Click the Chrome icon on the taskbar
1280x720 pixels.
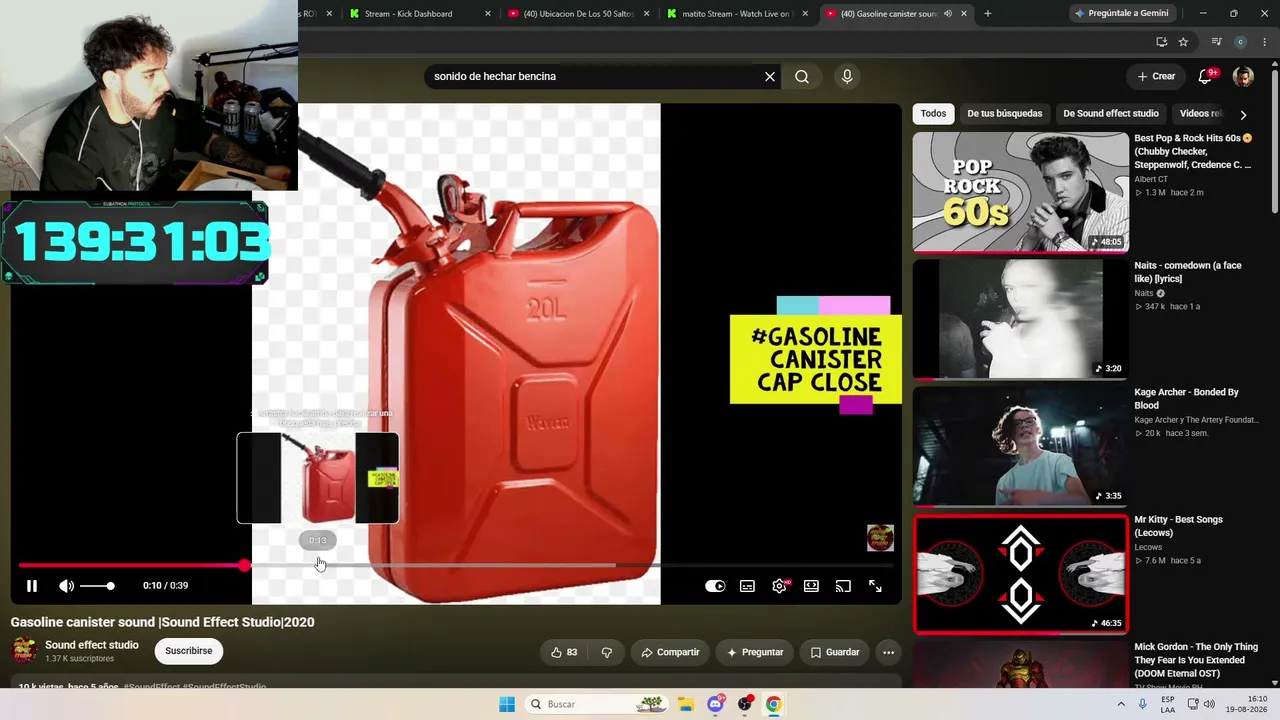point(773,704)
